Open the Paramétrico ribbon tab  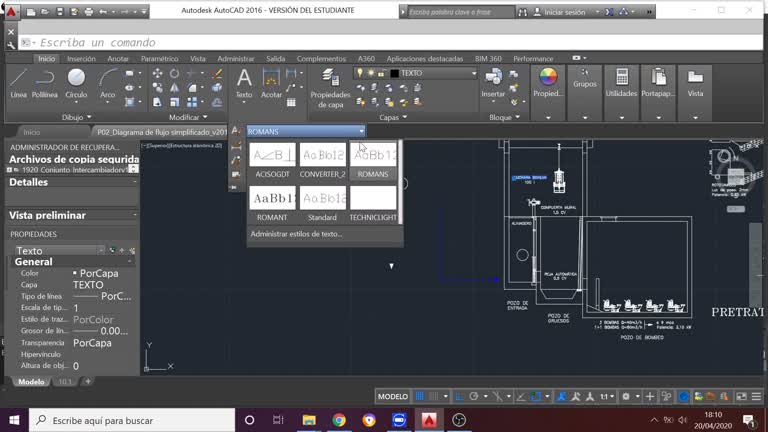[x=160, y=58]
